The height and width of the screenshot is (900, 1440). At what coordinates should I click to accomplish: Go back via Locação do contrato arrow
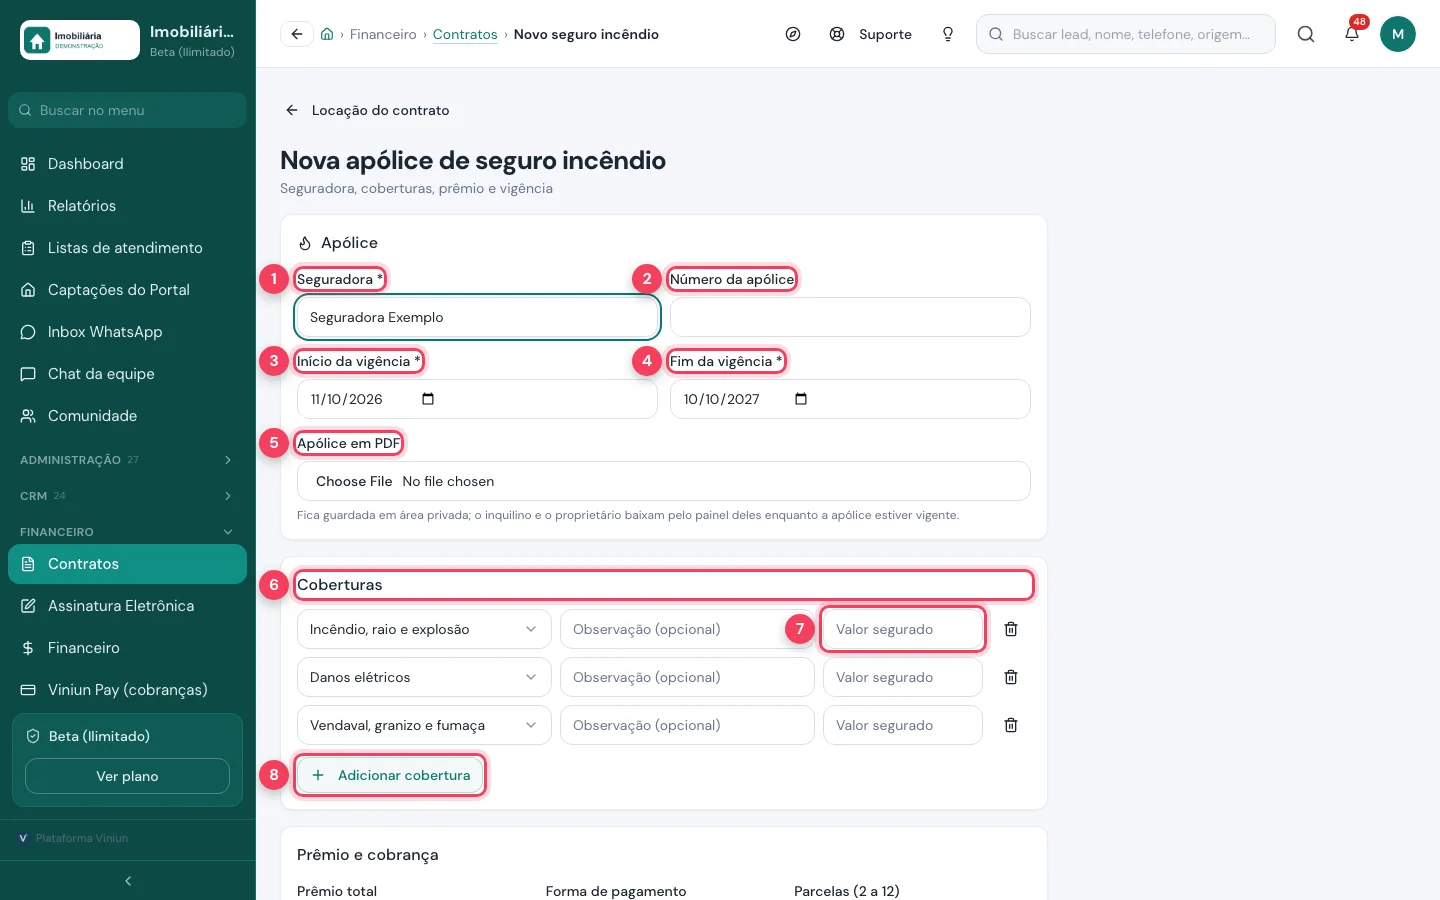292,110
